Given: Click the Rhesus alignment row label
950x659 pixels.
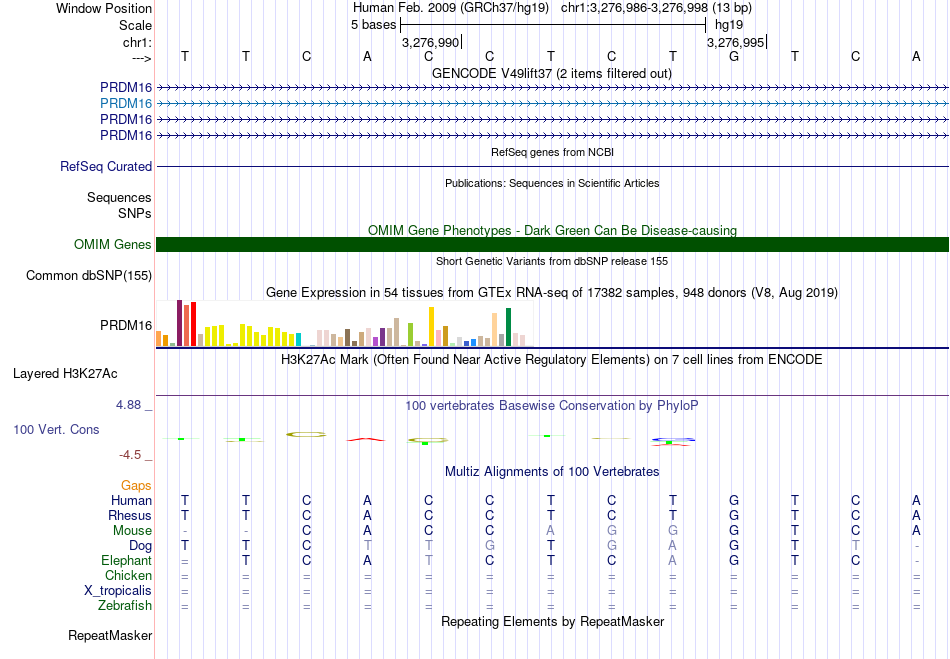Looking at the screenshot, I should (130, 515).
